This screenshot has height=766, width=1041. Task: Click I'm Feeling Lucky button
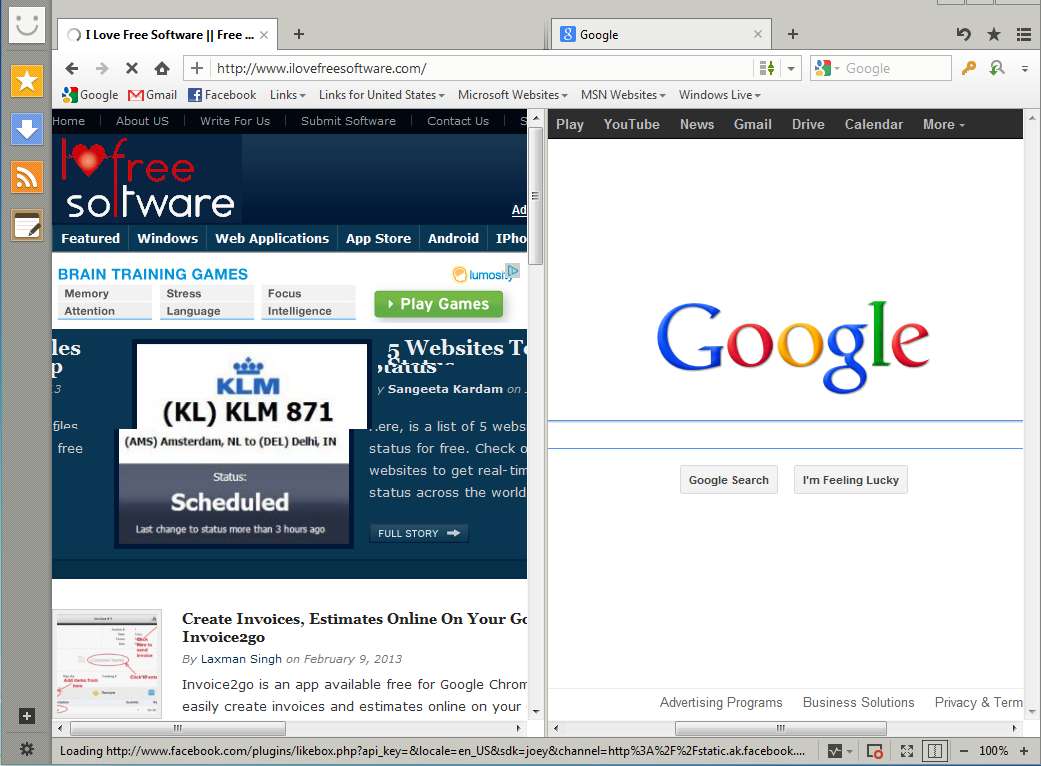(850, 480)
